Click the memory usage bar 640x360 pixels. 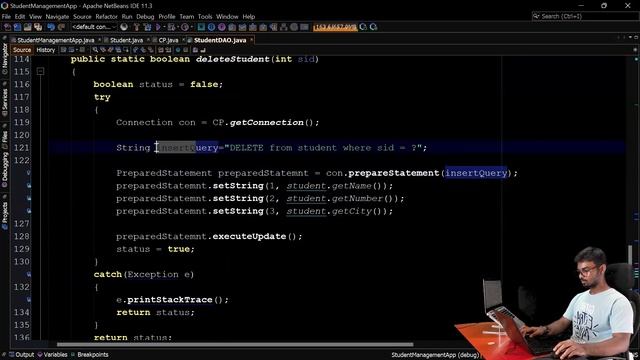tap(335, 27)
